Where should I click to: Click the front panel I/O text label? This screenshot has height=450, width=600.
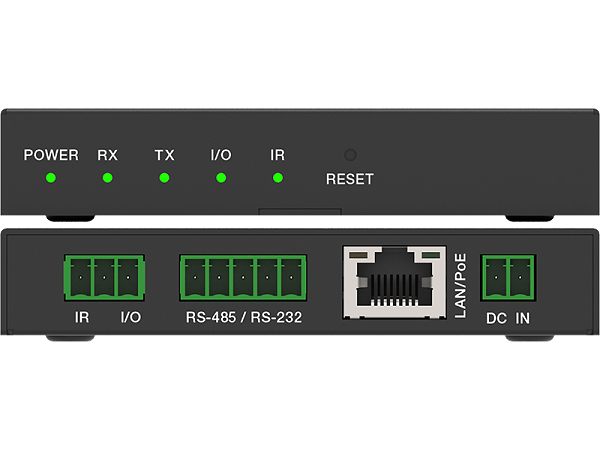pyautogui.click(x=221, y=155)
